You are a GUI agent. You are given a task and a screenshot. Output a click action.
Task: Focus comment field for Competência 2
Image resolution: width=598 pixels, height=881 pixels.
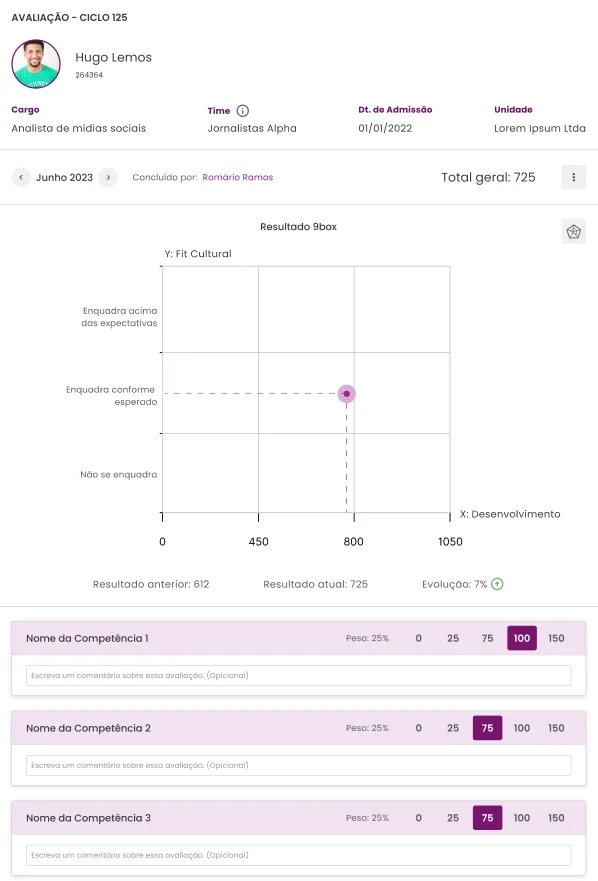point(298,765)
